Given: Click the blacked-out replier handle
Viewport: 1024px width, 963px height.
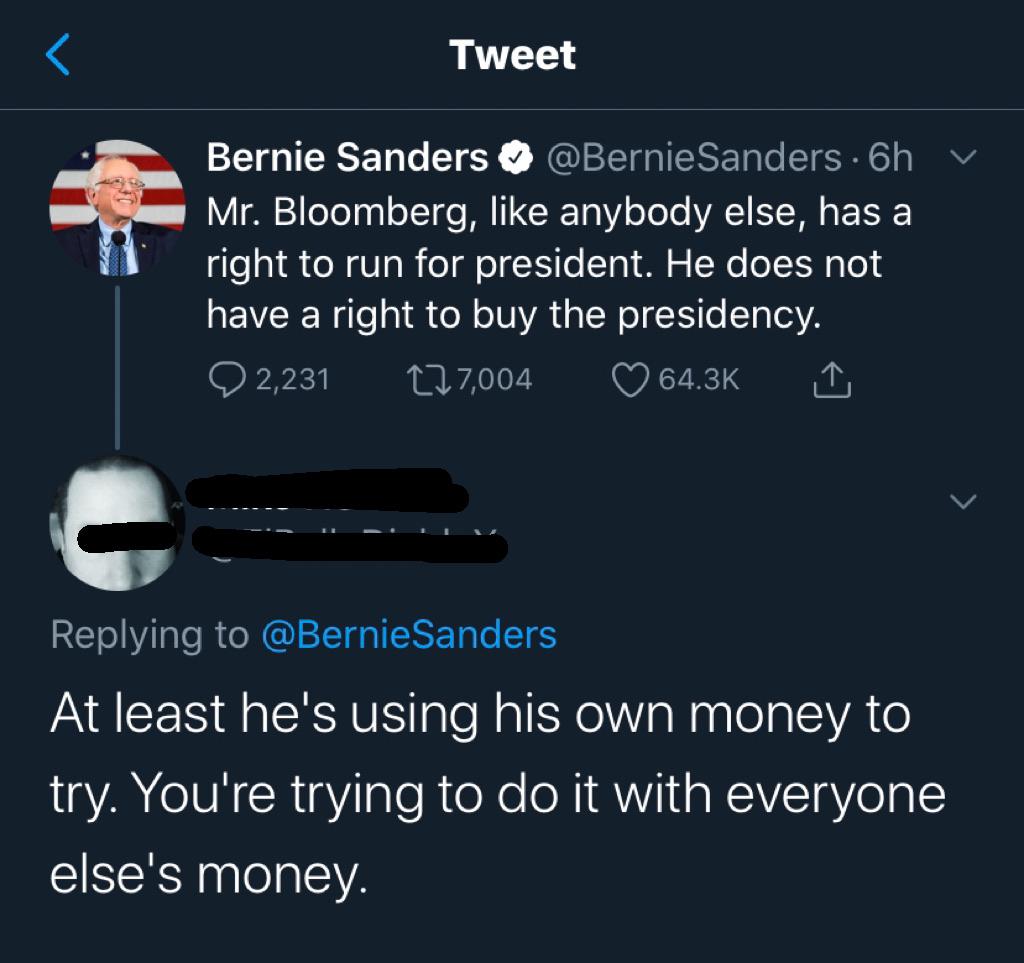Looking at the screenshot, I should click(350, 545).
